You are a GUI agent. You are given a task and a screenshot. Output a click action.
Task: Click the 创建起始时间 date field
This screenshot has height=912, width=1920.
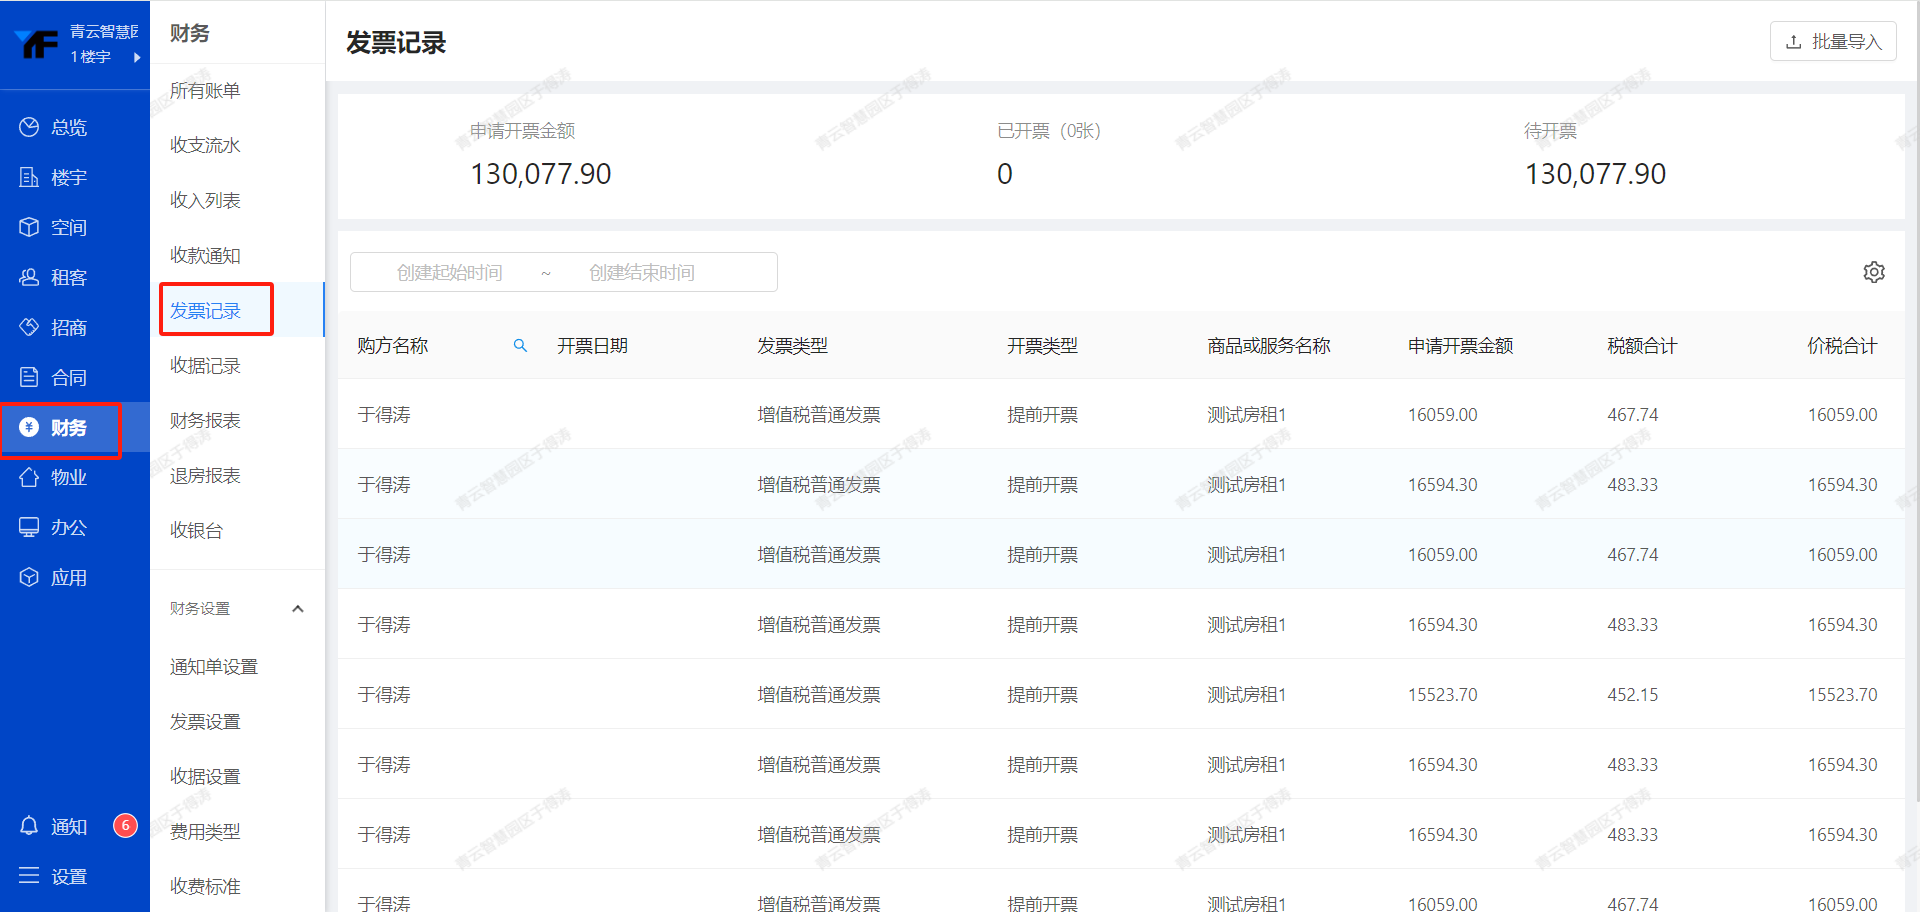pos(449,273)
